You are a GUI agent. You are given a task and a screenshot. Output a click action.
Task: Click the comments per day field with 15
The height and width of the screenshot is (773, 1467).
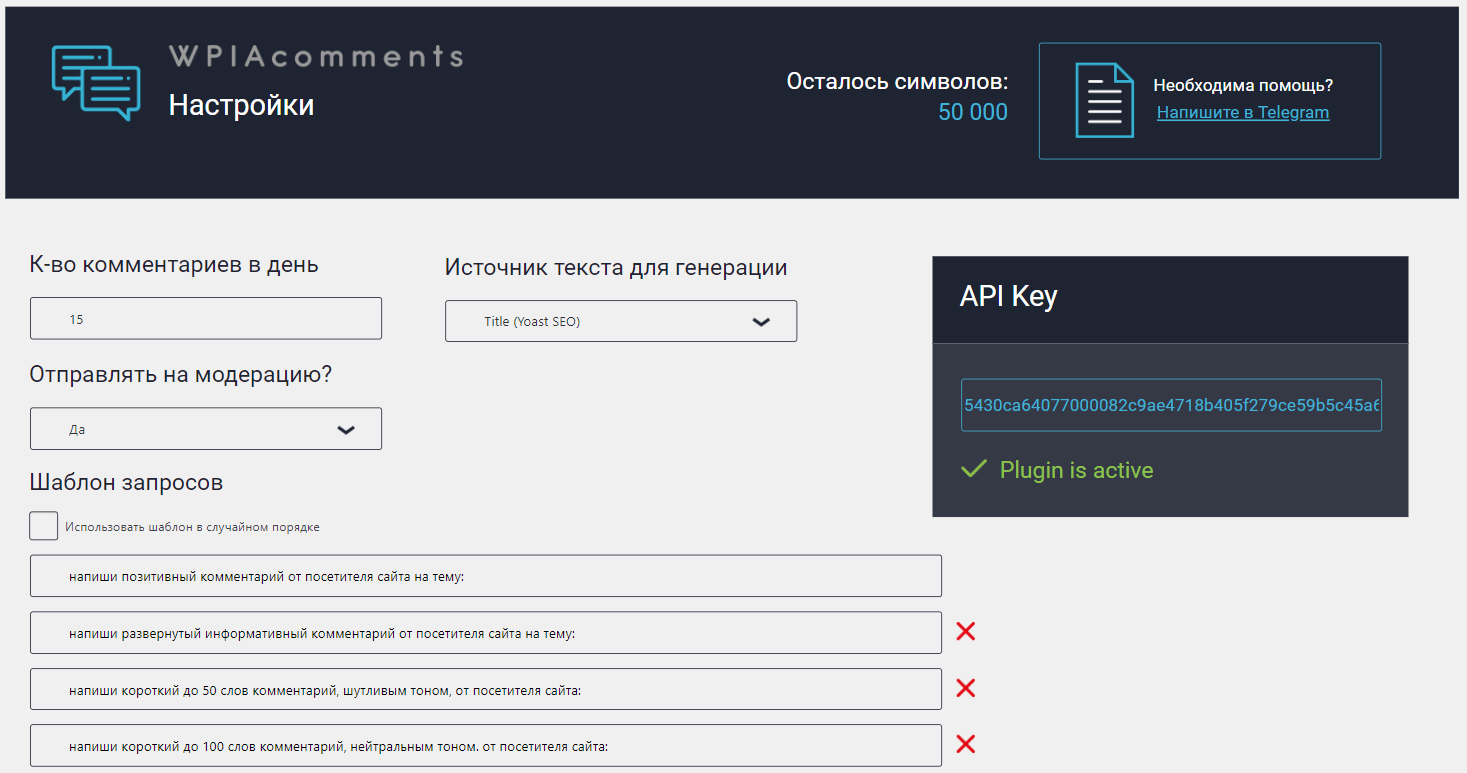tap(206, 318)
